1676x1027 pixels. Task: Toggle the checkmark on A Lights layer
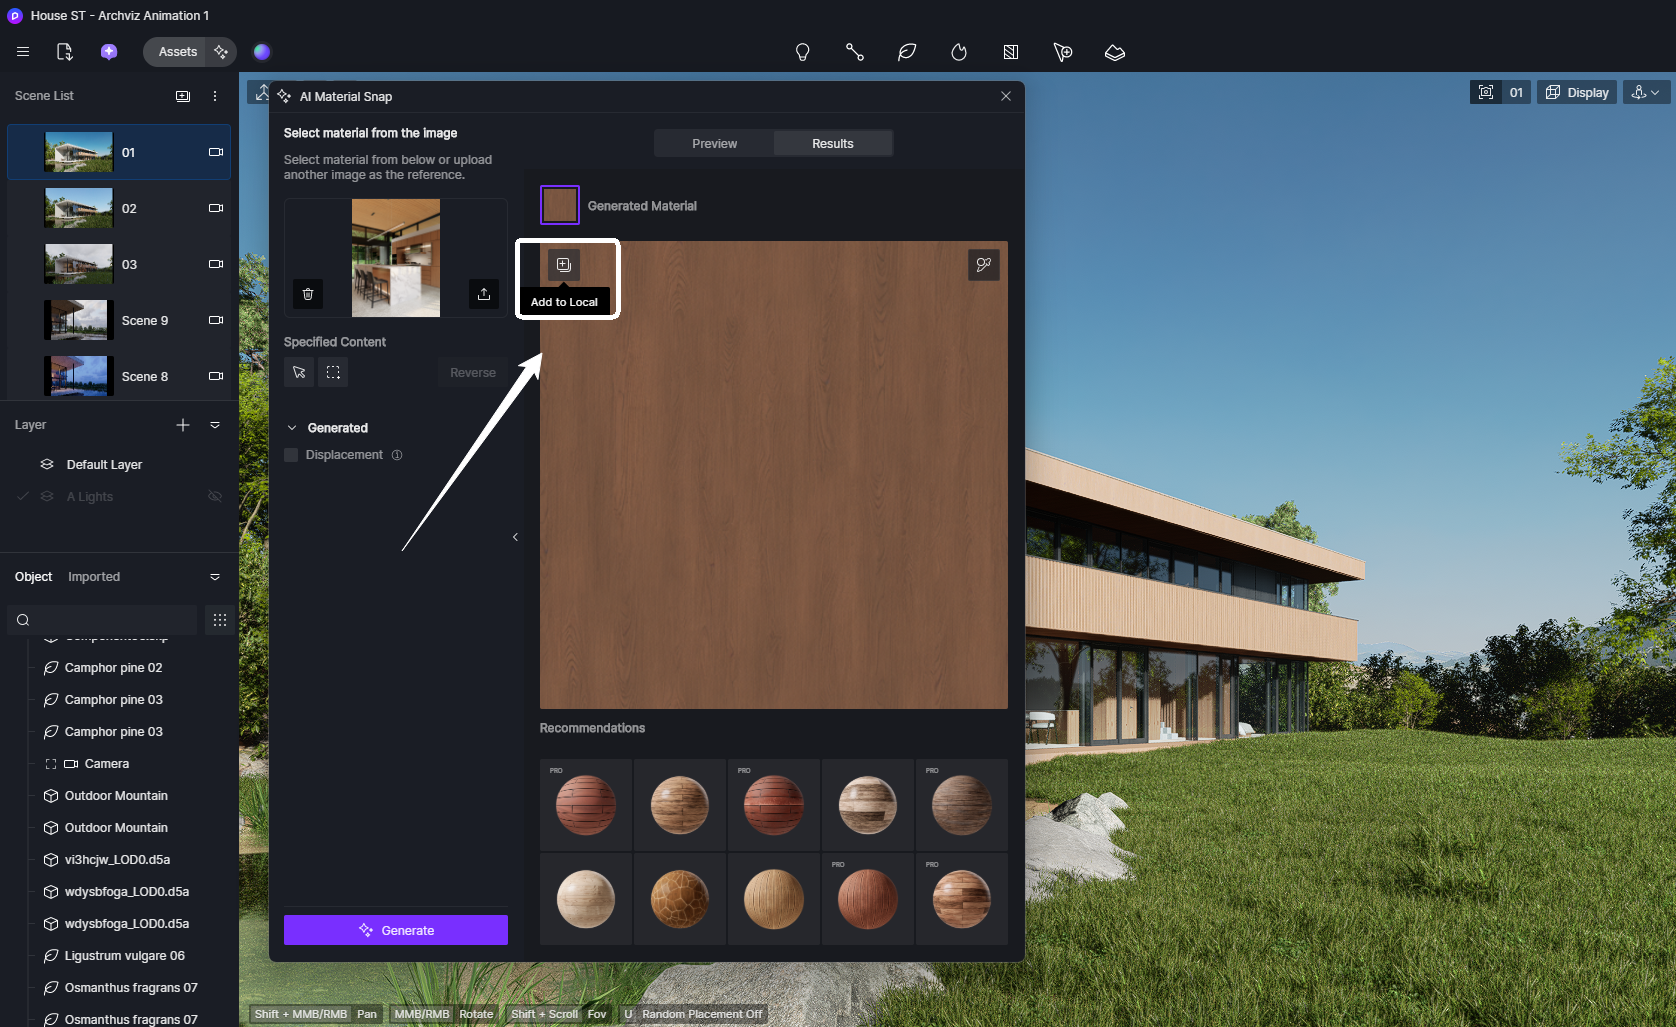(23, 497)
